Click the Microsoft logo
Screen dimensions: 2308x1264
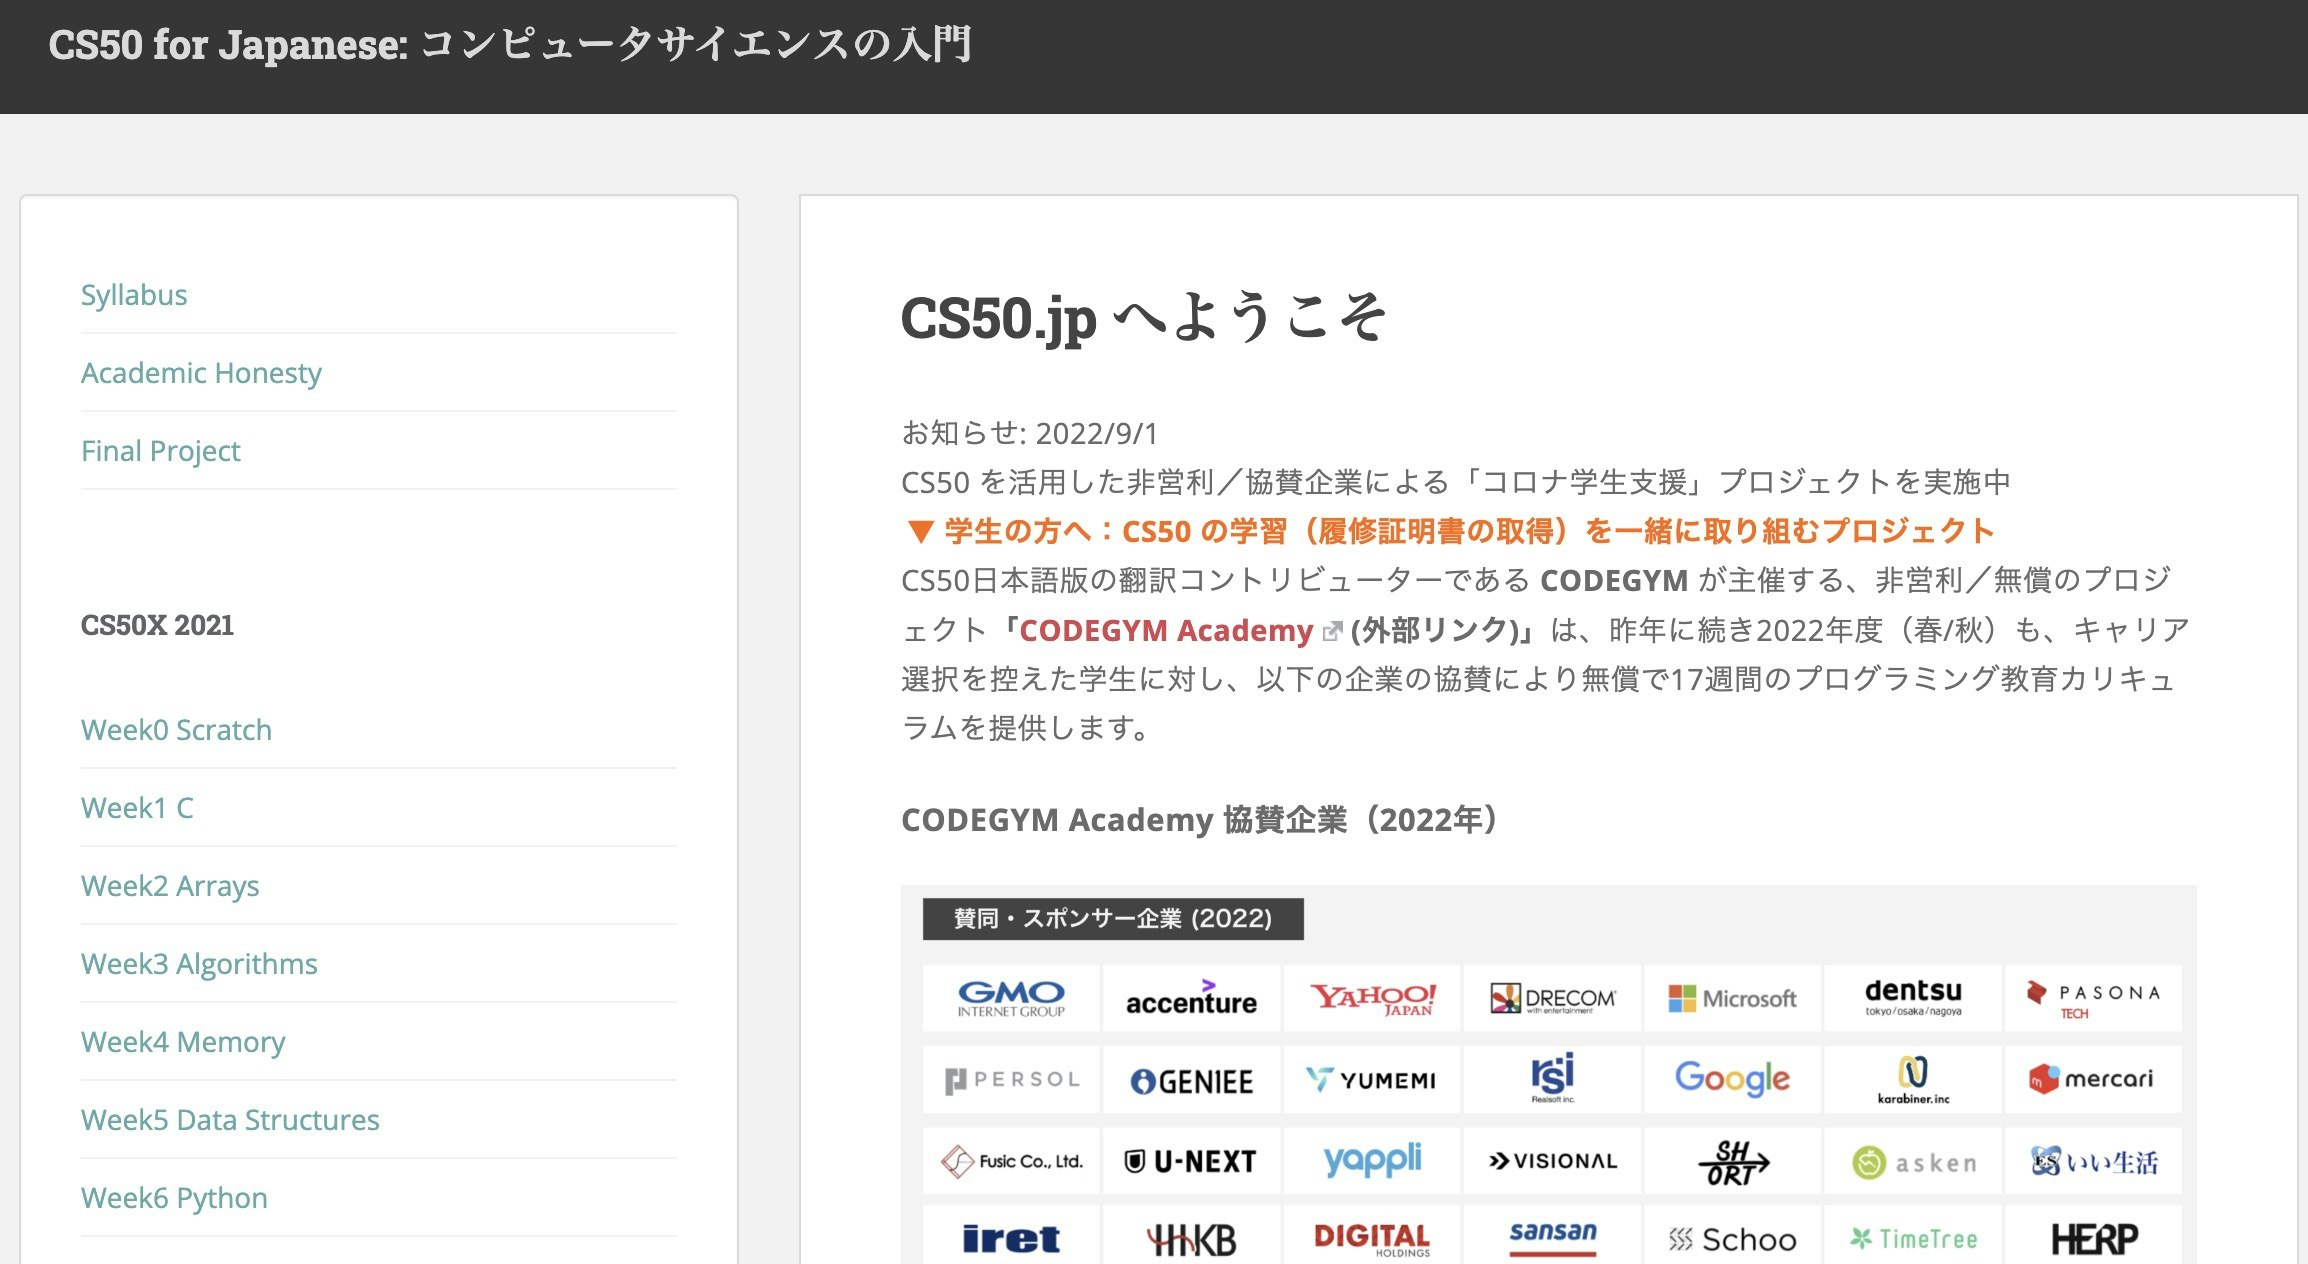point(1732,997)
